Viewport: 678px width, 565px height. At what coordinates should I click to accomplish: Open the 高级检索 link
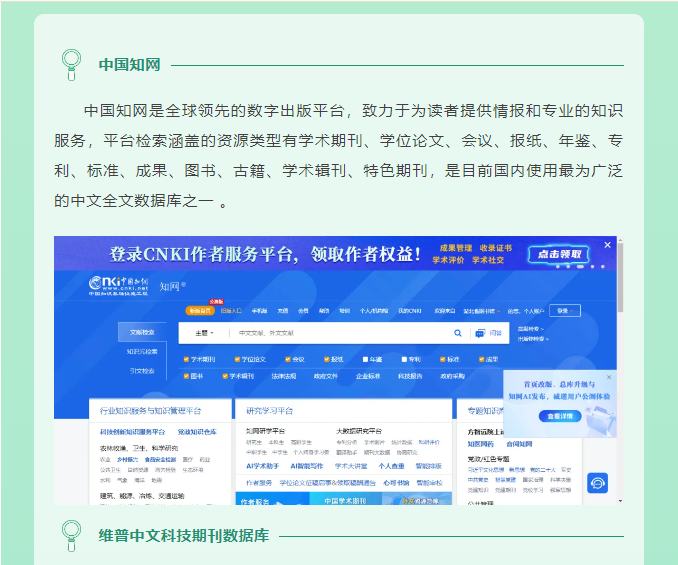tap(531, 329)
